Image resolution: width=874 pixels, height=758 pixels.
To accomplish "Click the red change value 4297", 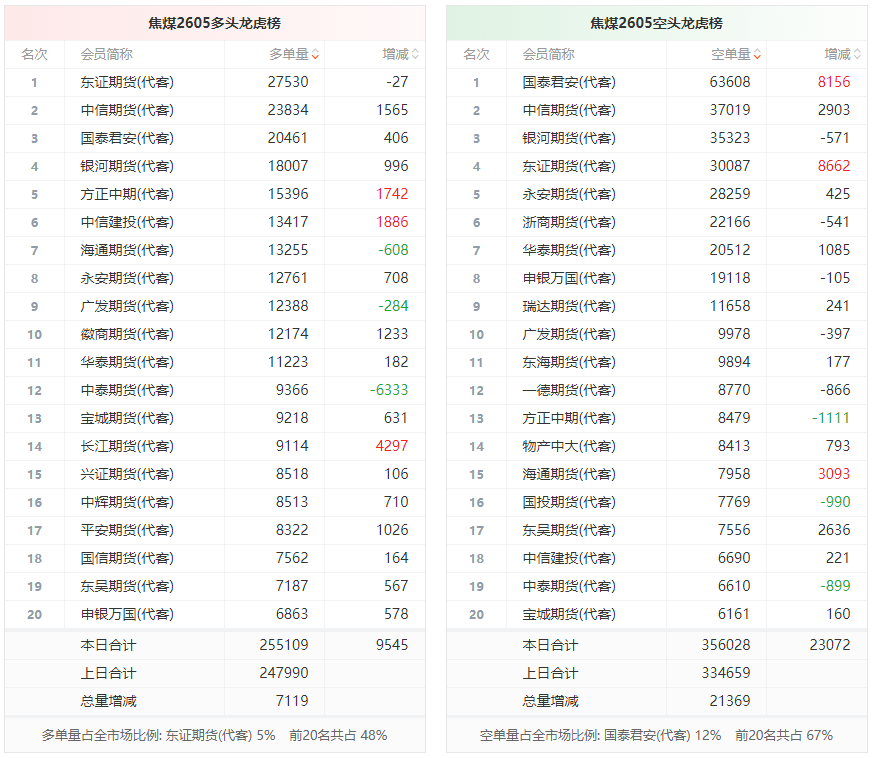I will pyautogui.click(x=392, y=446).
